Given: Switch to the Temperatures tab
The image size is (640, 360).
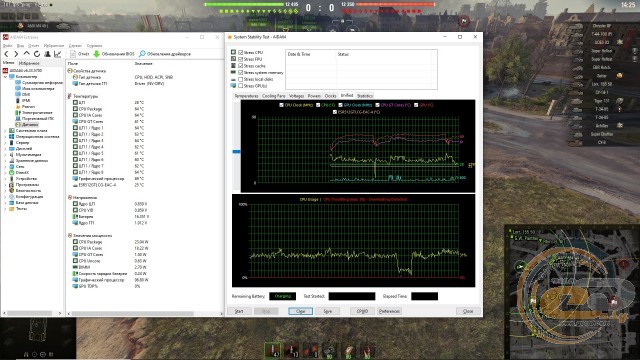Looking at the screenshot, I should click(246, 96).
